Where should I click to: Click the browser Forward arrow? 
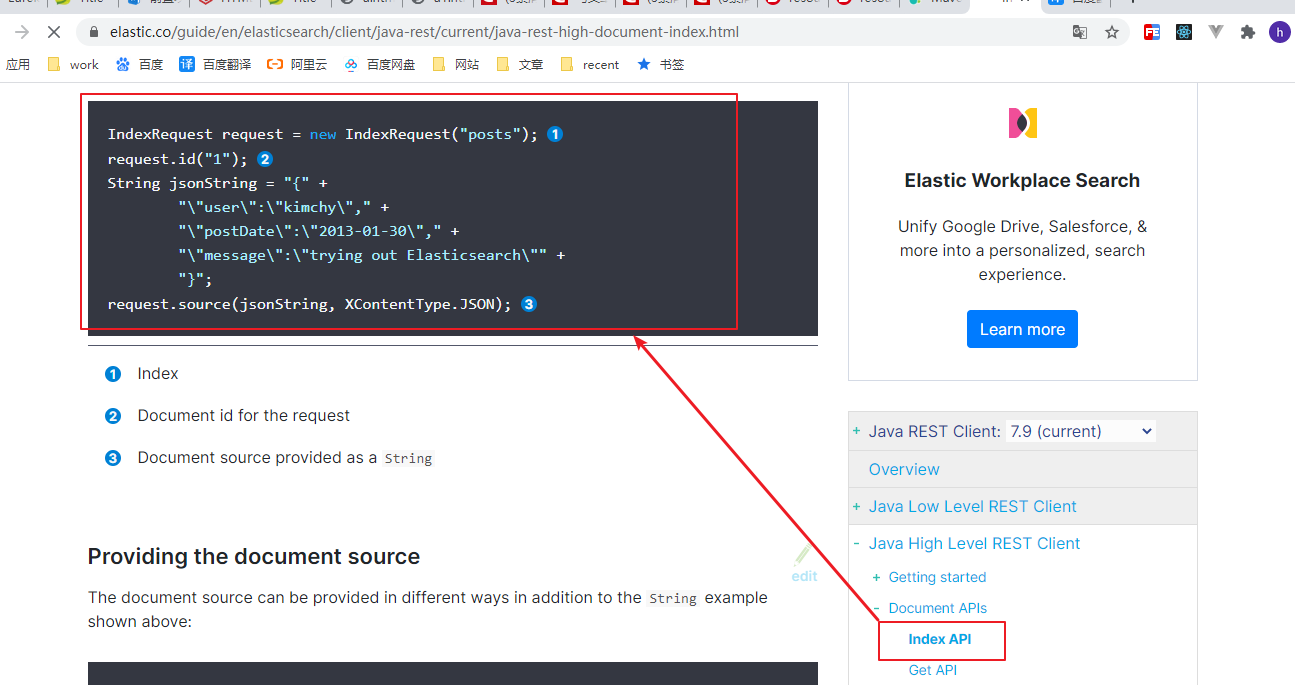point(22,32)
